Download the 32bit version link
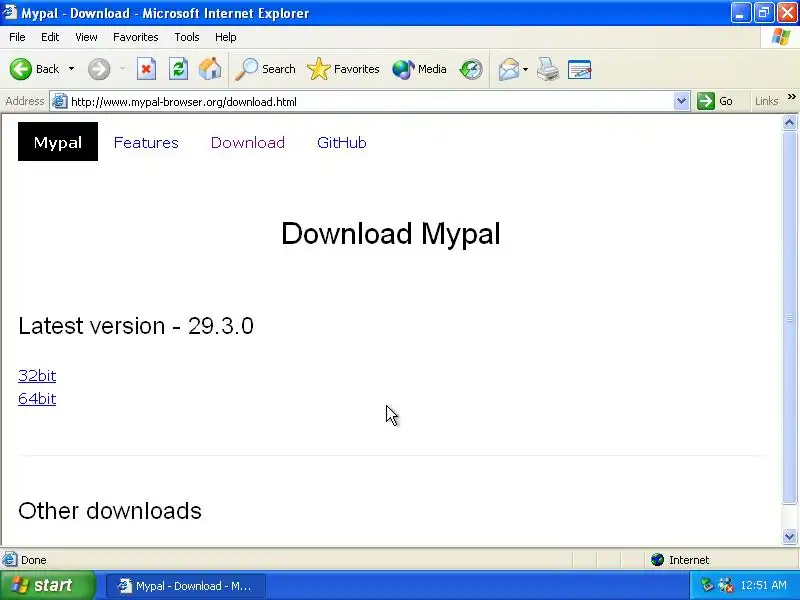This screenshot has height=600, width=800. [x=37, y=376]
